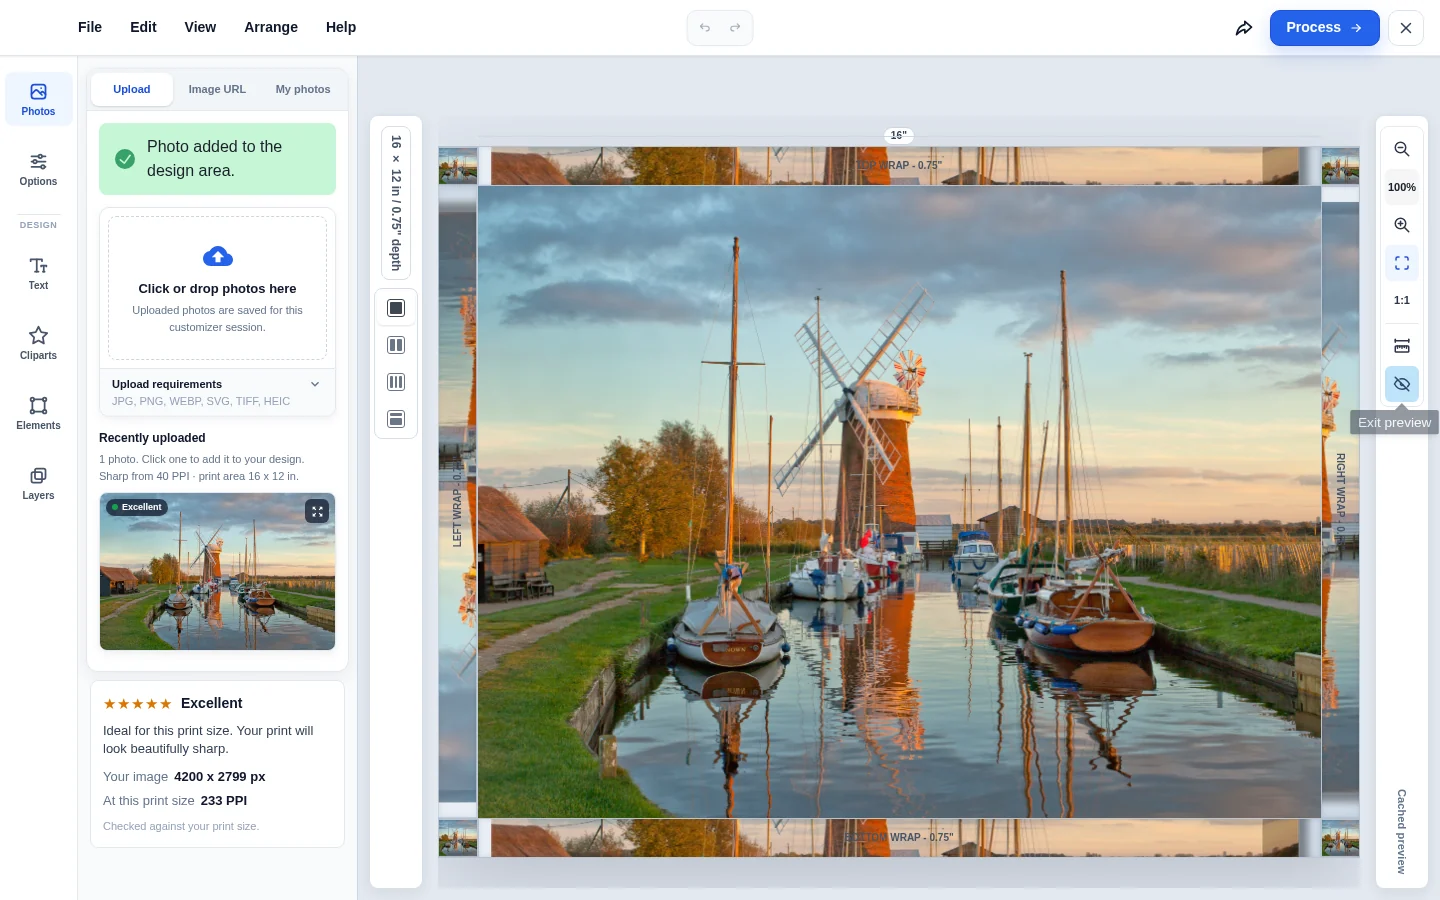
Task: Open the Elements panel
Action: (39, 413)
